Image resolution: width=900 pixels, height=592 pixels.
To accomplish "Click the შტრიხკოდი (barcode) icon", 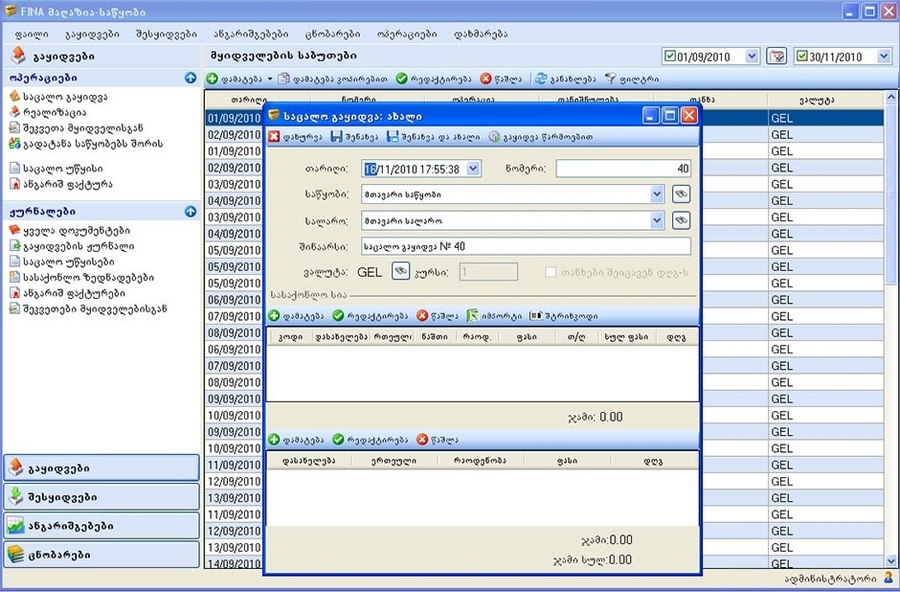I will click(536, 316).
